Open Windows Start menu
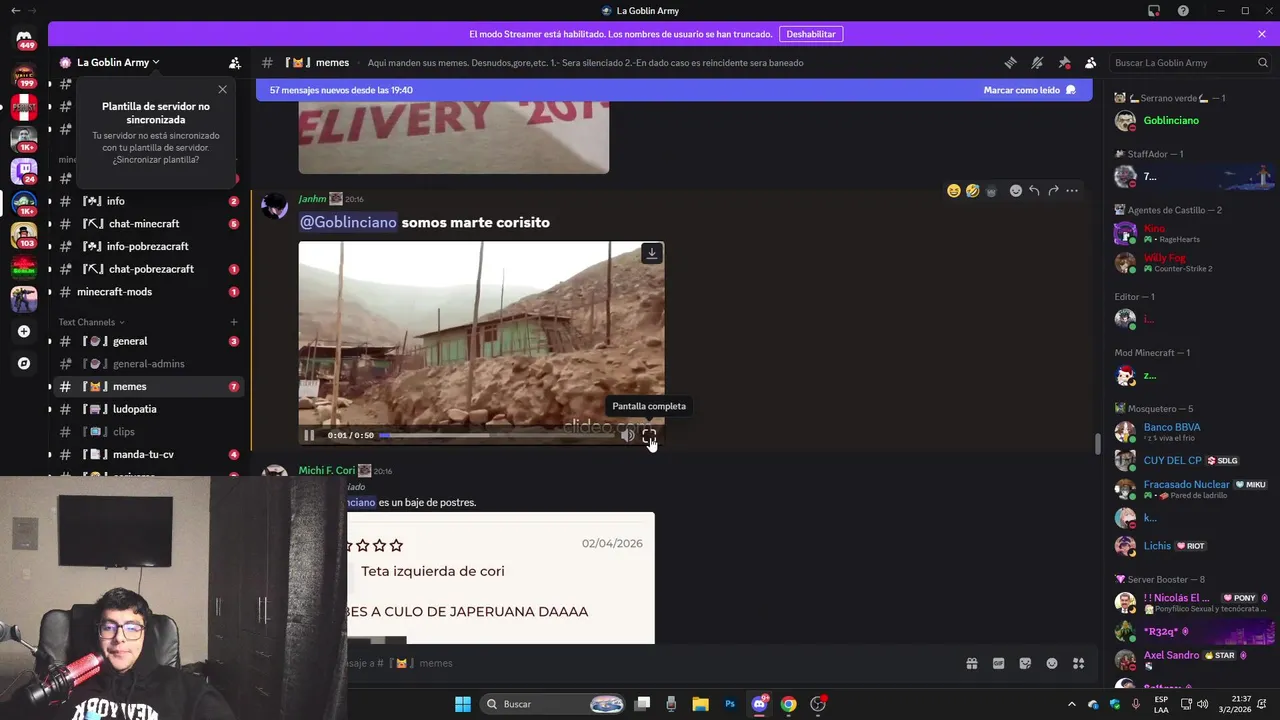This screenshot has width=1280, height=720. [x=462, y=704]
